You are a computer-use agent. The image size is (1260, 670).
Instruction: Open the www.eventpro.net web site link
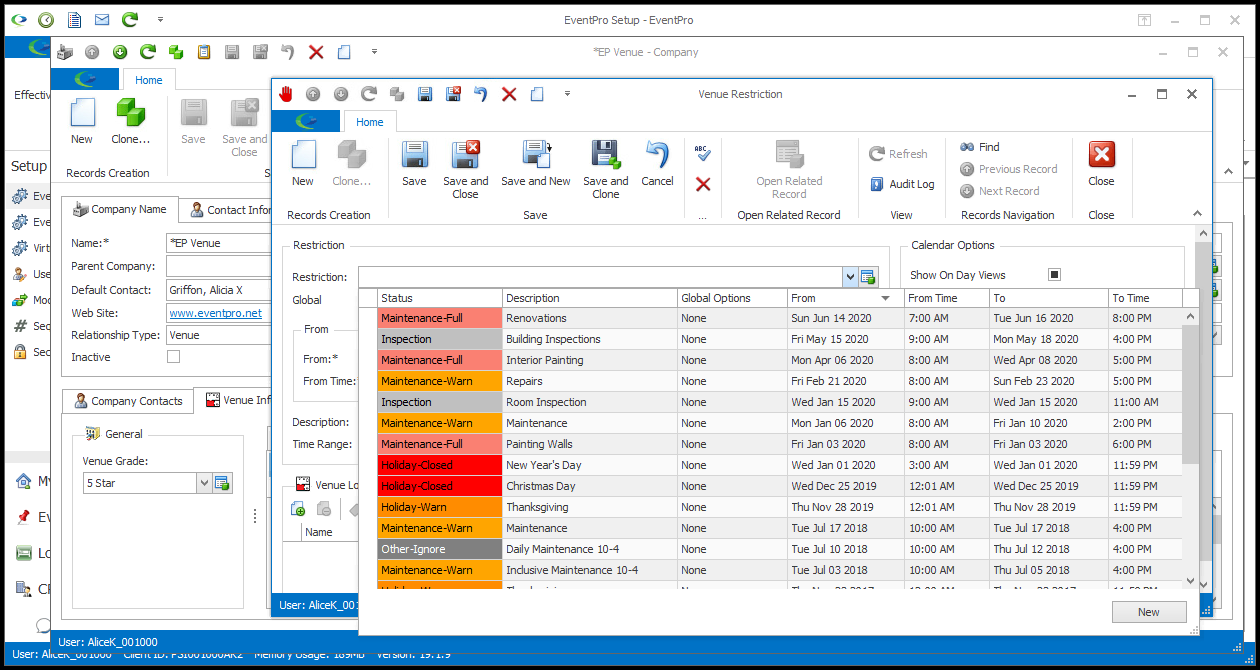click(x=216, y=313)
